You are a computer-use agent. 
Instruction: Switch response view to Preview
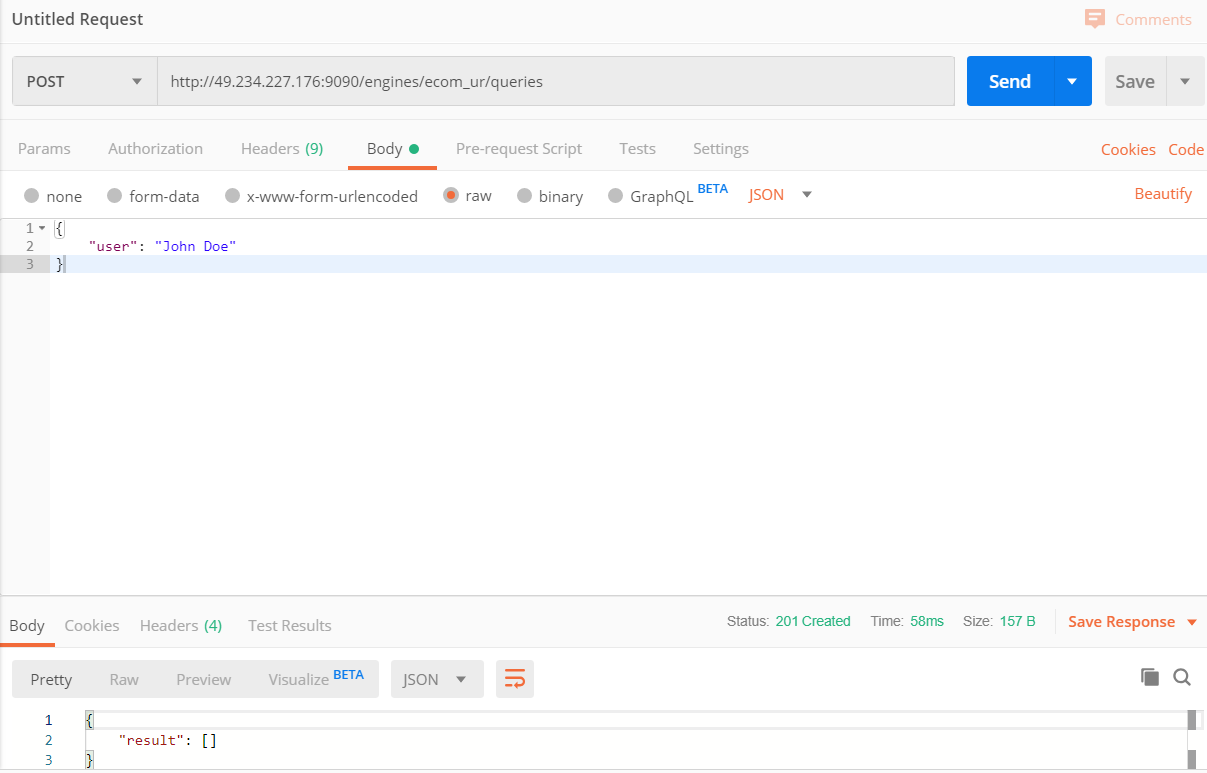(204, 679)
